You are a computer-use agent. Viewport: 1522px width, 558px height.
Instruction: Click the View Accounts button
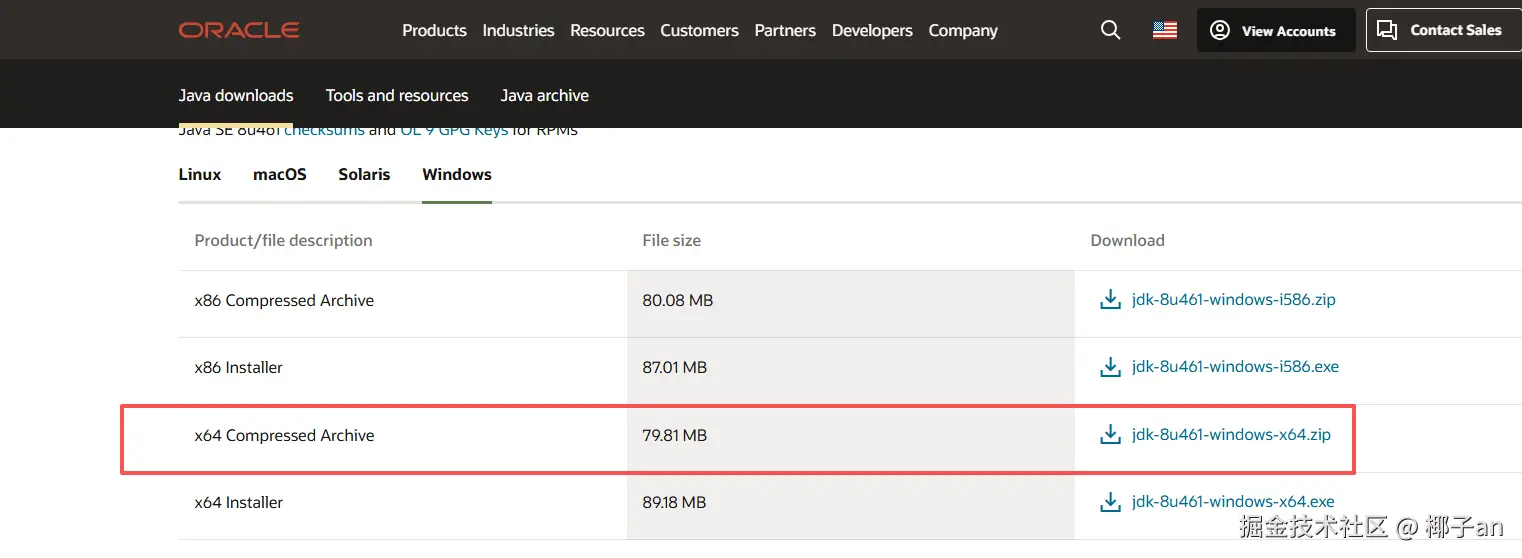pyautogui.click(x=1276, y=30)
